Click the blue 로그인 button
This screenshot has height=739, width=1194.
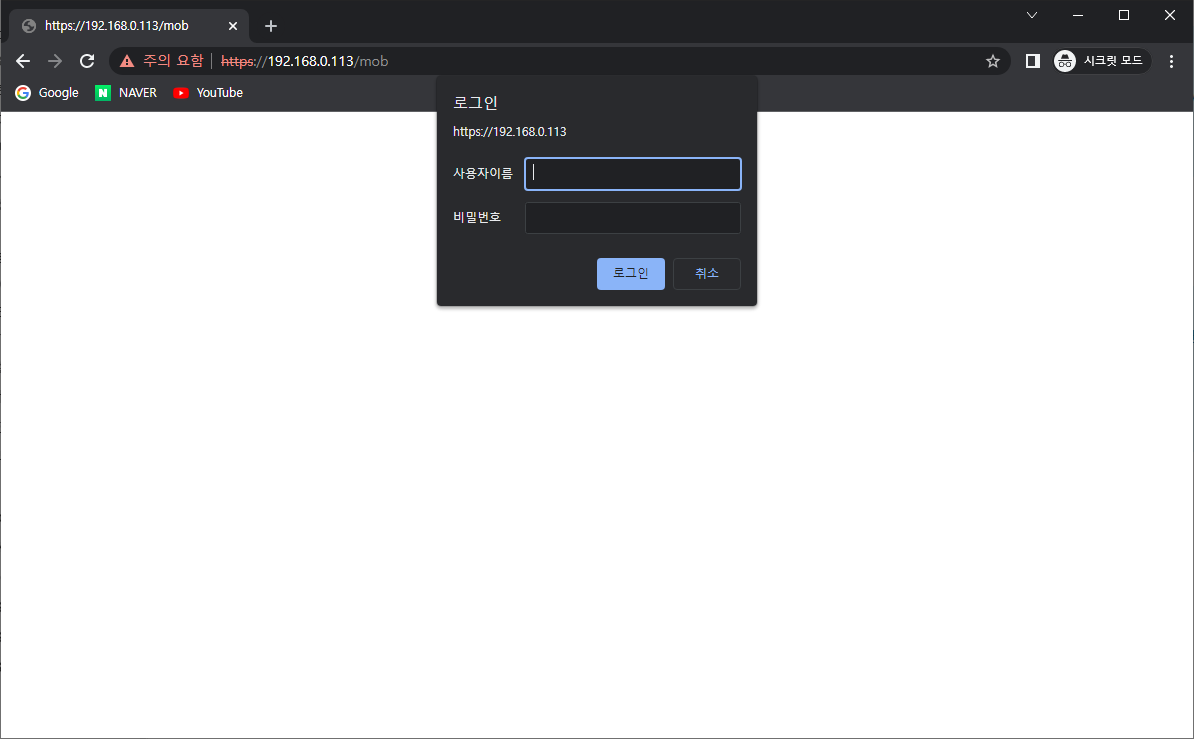click(x=631, y=274)
